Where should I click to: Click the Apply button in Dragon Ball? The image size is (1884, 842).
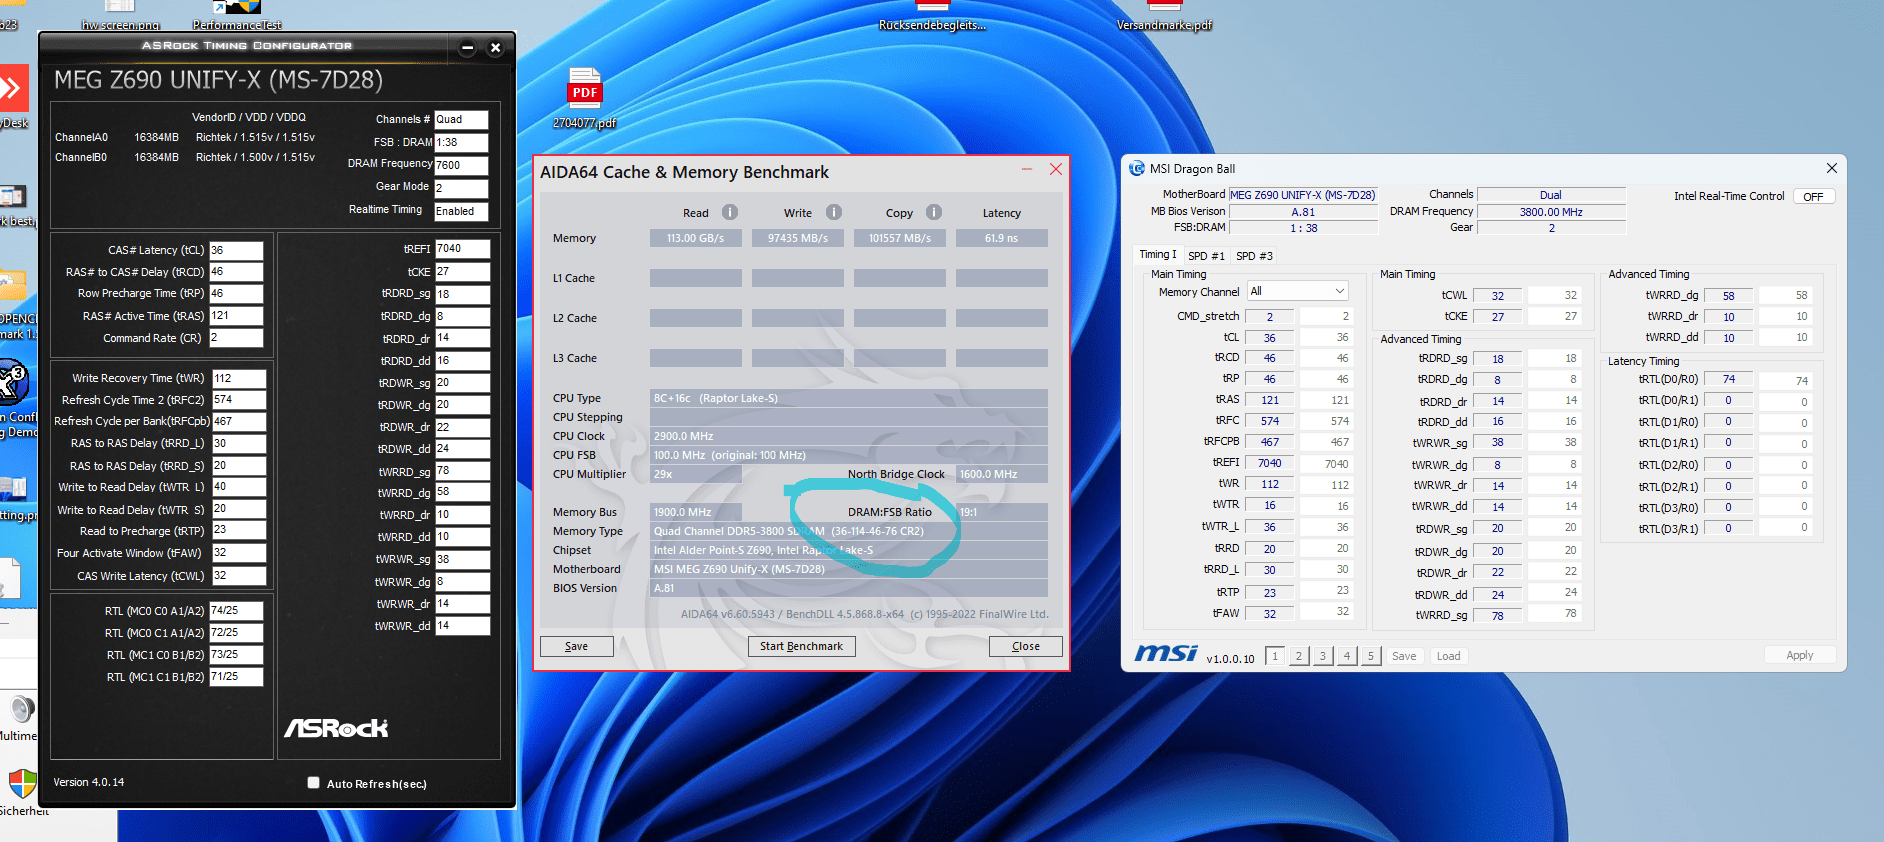[1800, 655]
